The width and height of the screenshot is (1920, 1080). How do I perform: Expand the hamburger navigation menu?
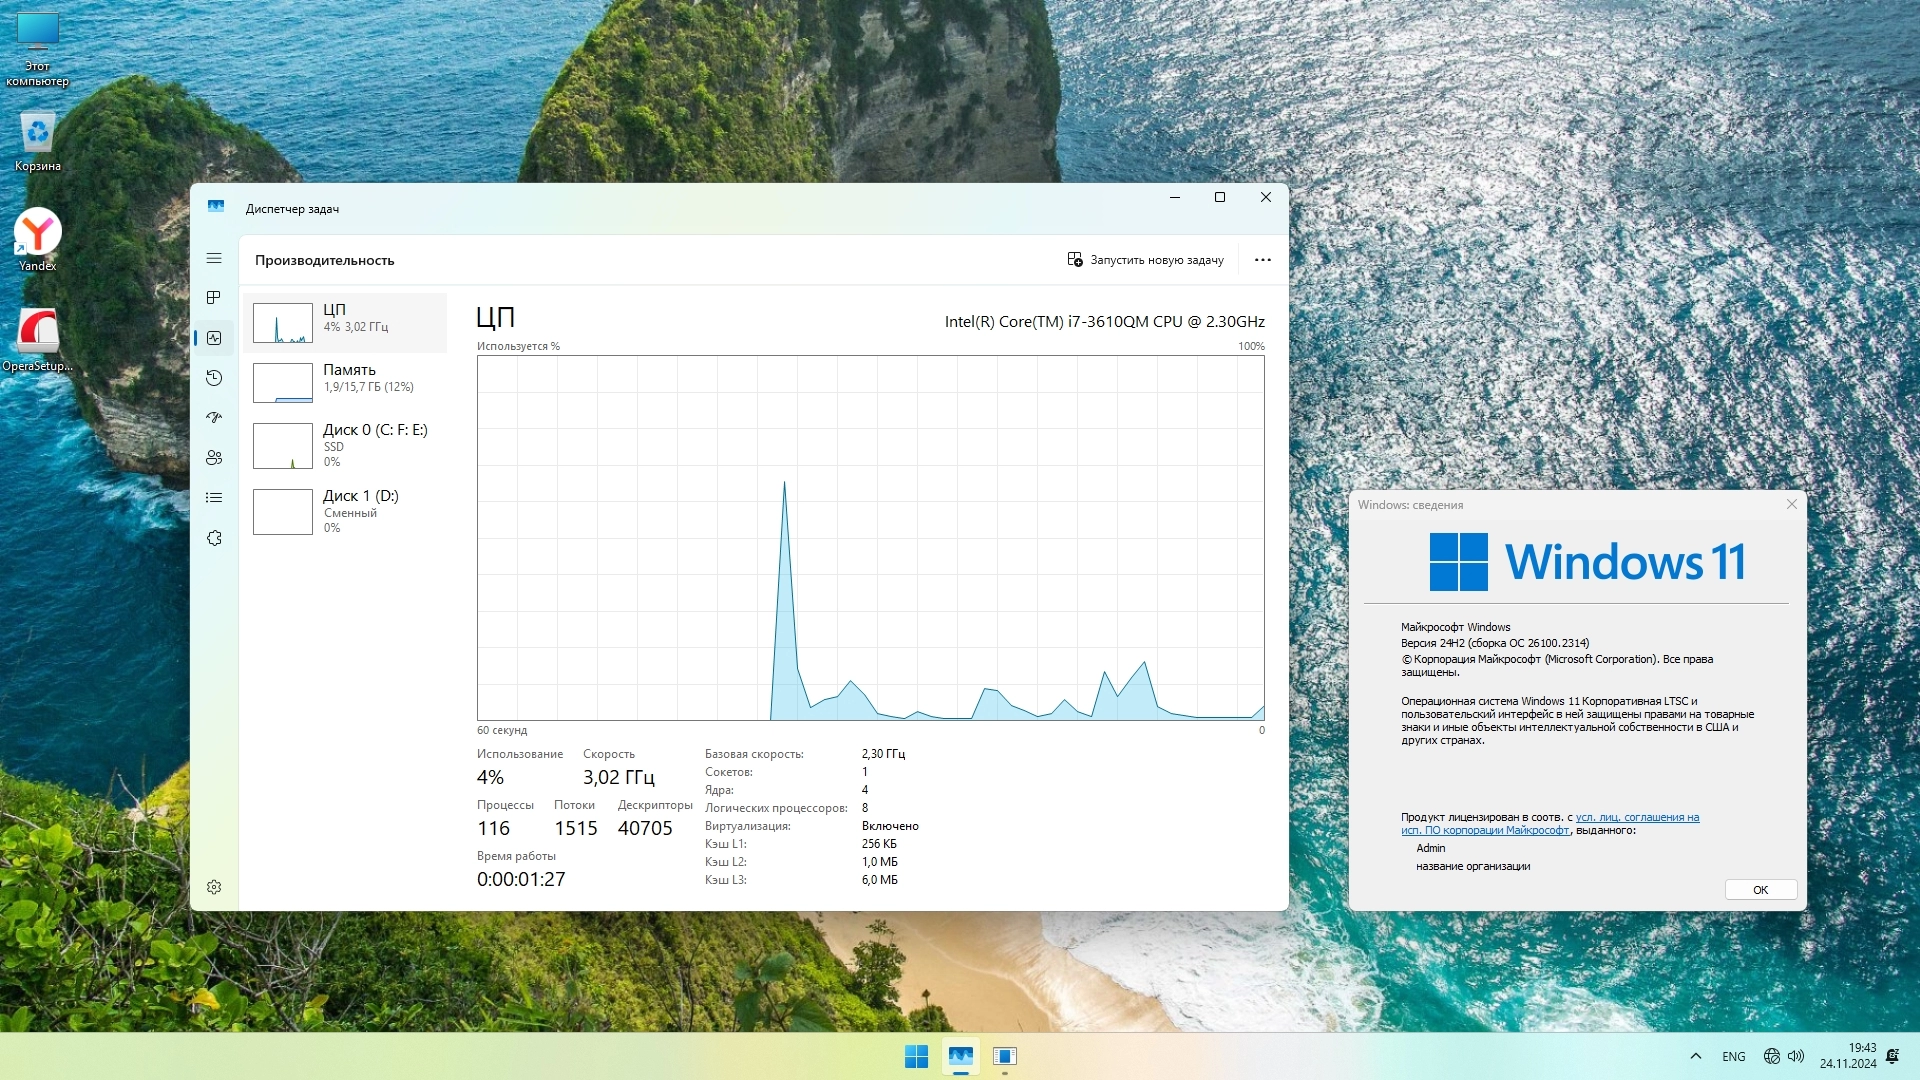click(214, 258)
